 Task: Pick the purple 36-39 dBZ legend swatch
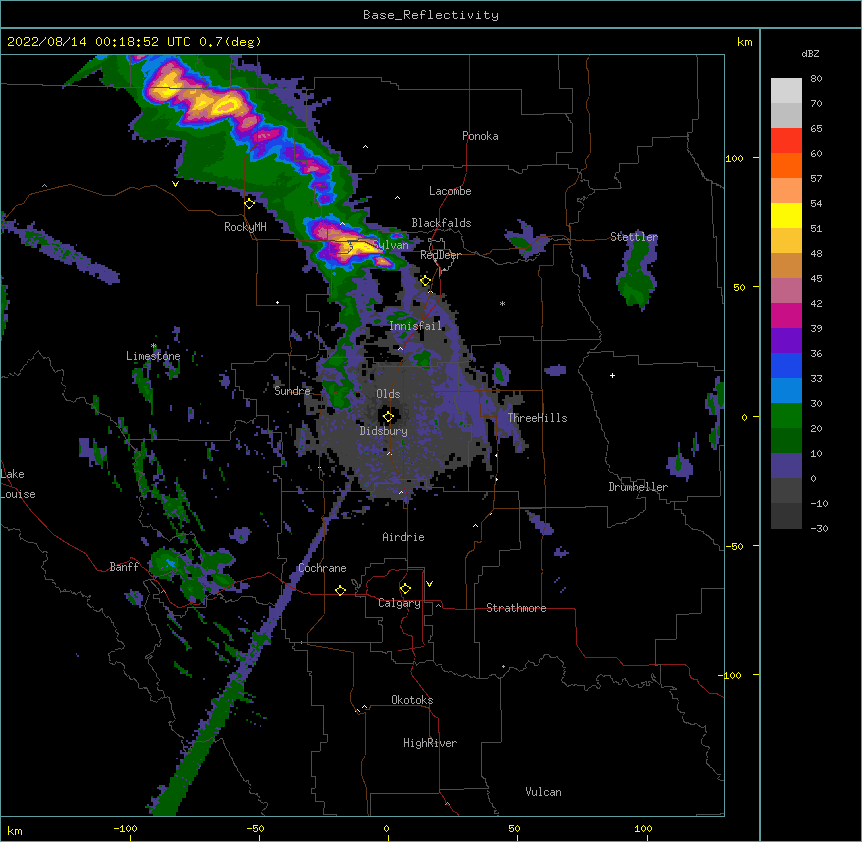(786, 340)
